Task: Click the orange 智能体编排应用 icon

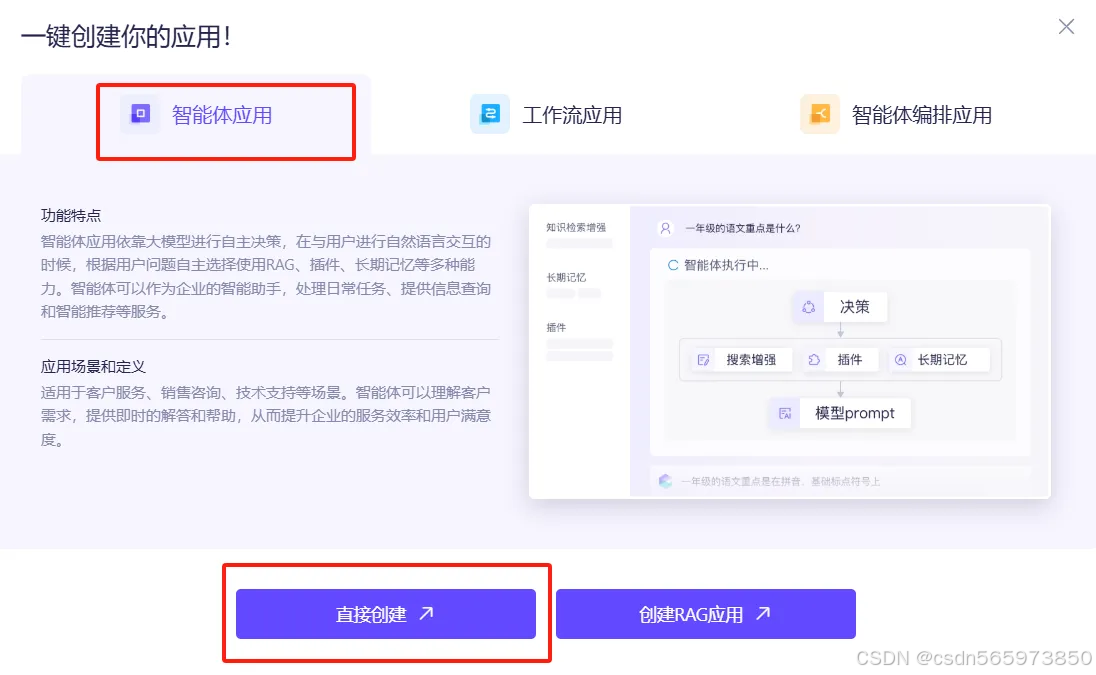Action: [x=819, y=114]
